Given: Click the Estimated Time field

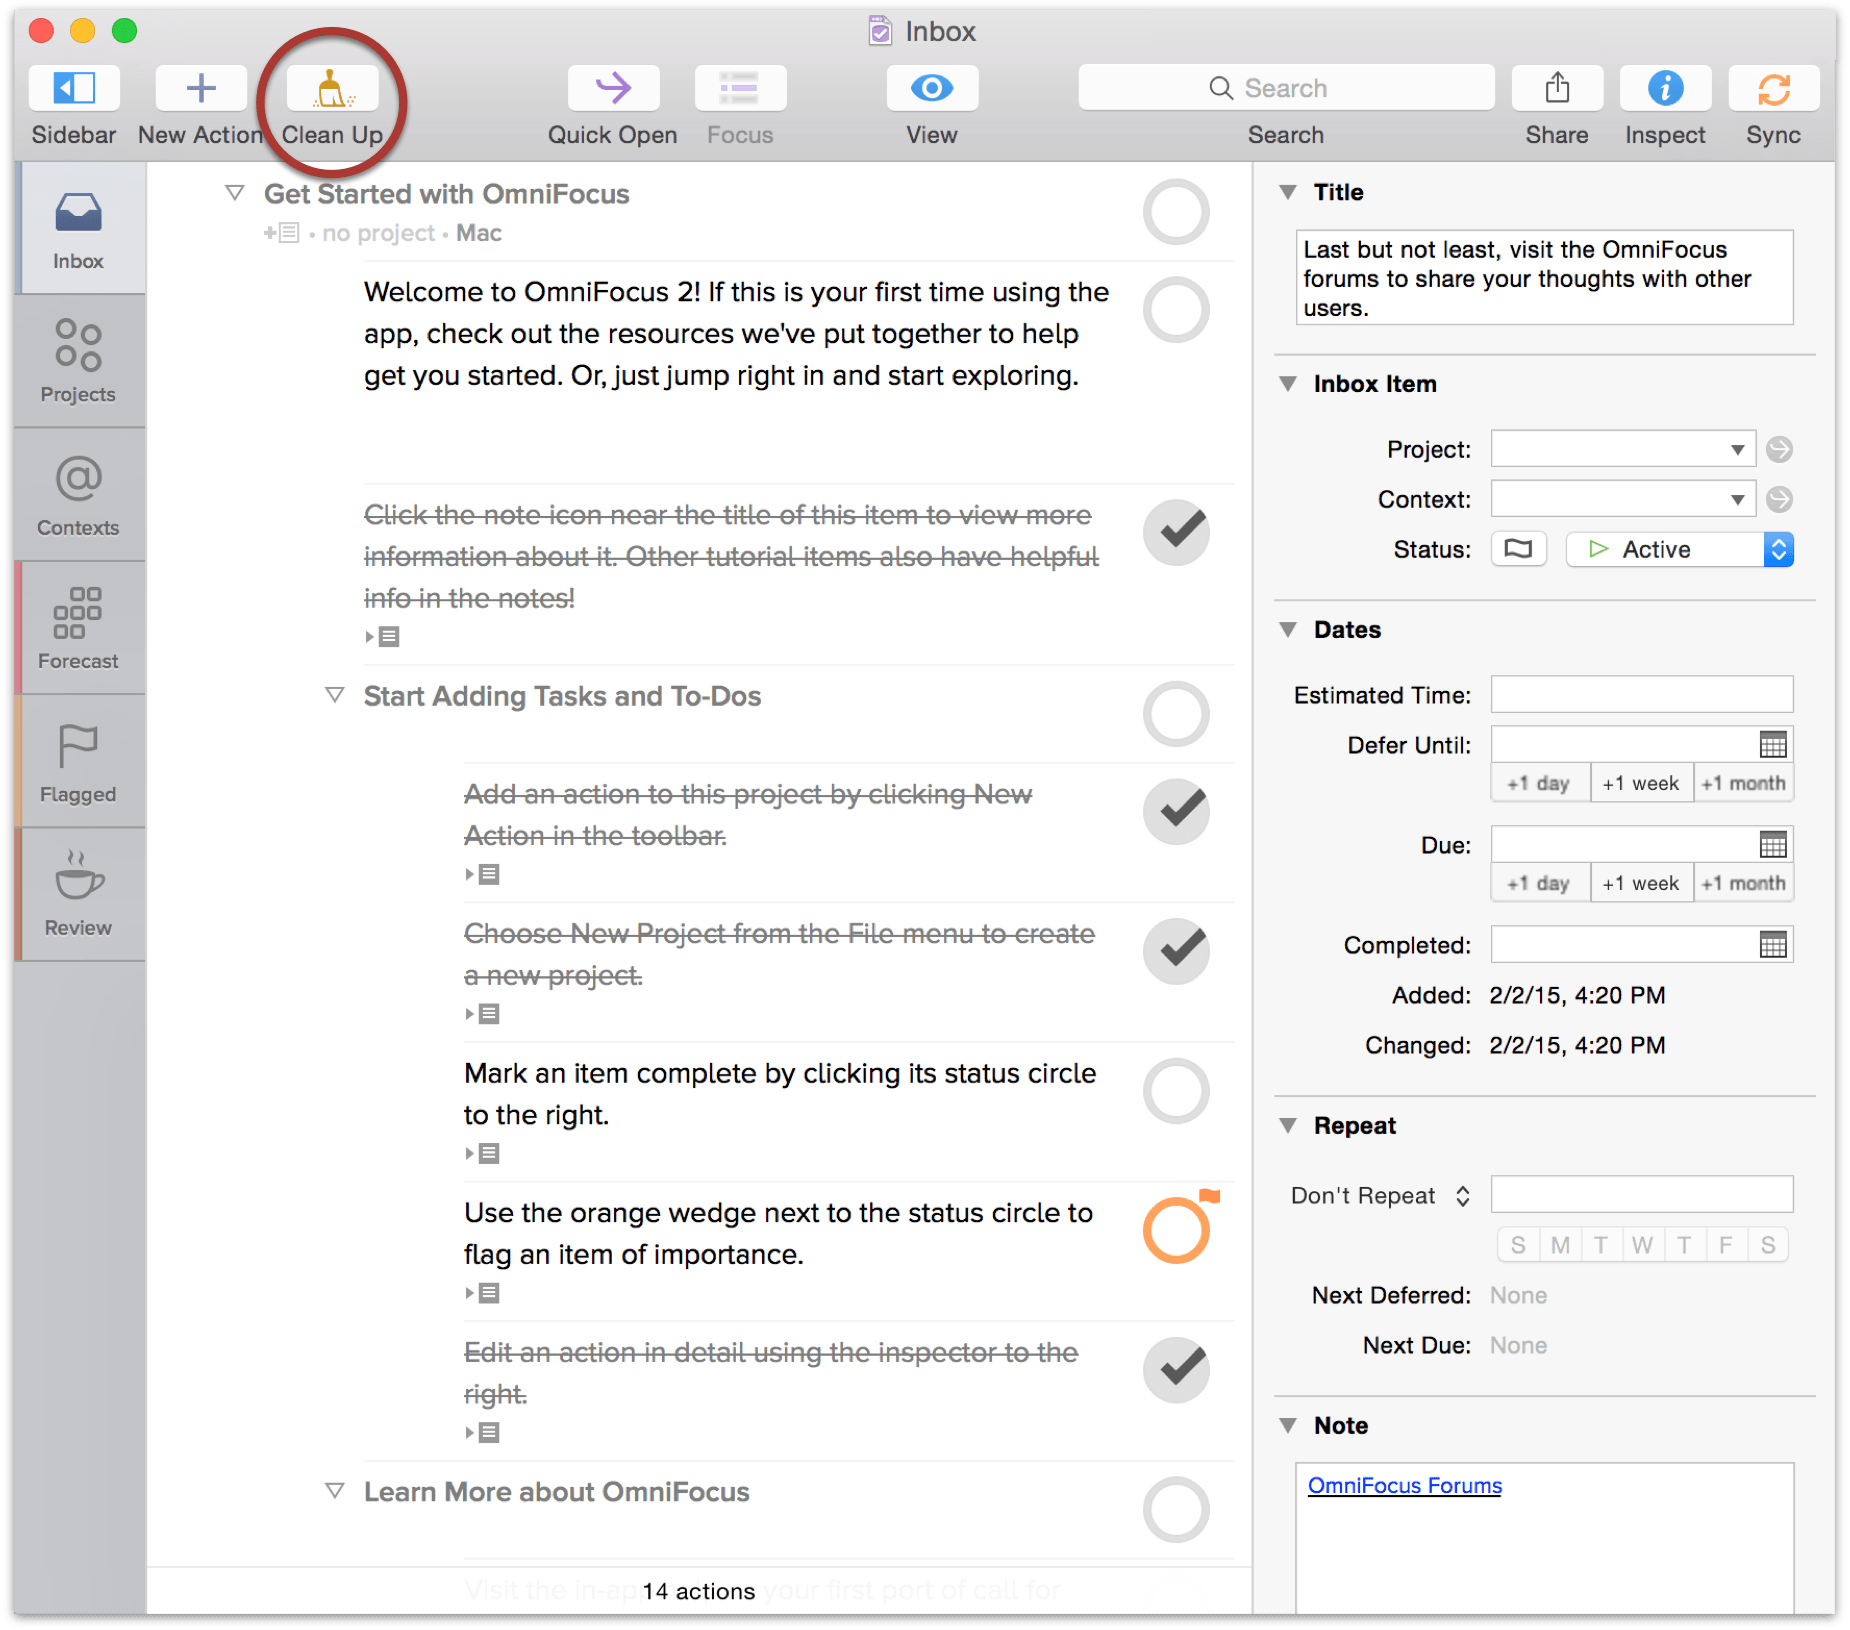Looking at the screenshot, I should click(1641, 695).
